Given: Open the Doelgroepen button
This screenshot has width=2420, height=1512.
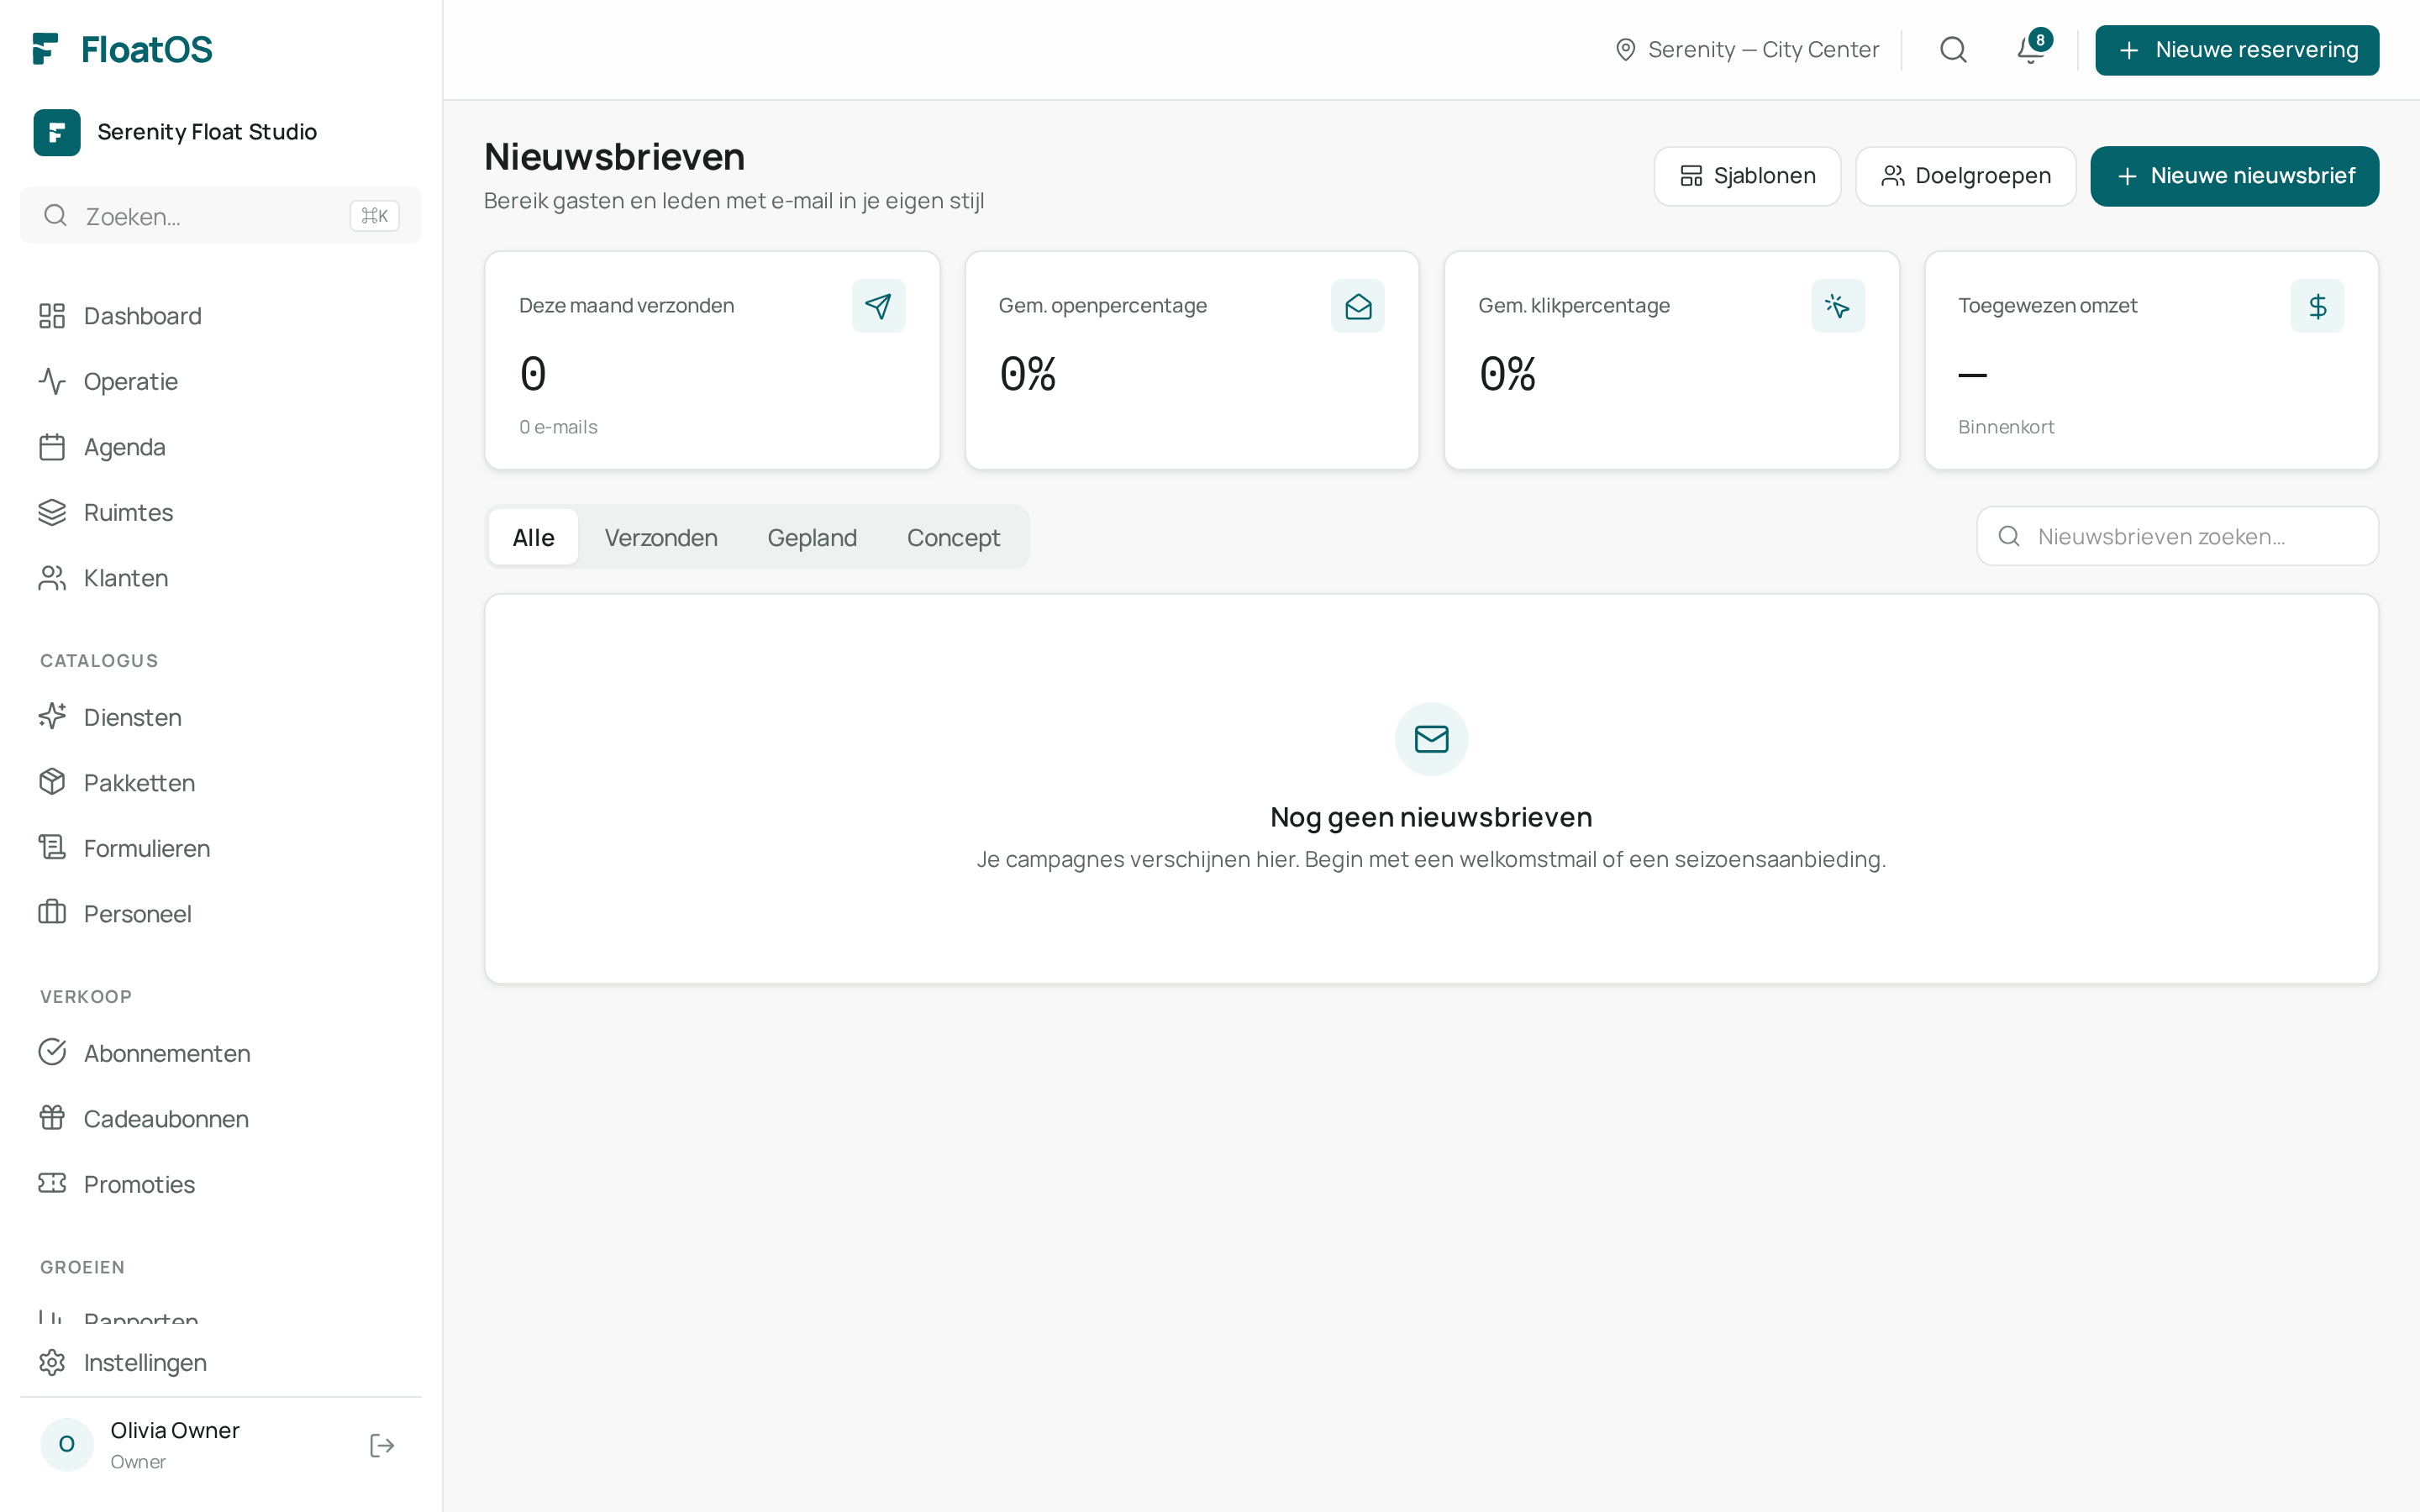Looking at the screenshot, I should coord(1965,176).
